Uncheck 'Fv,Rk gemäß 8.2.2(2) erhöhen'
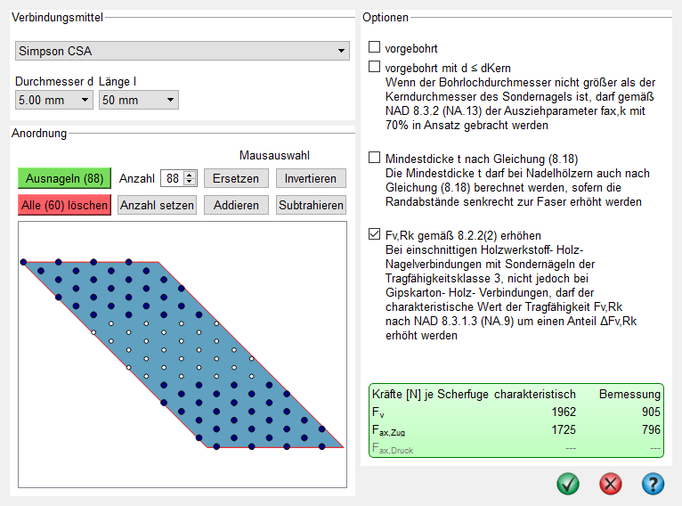This screenshot has width=682, height=506. (375, 235)
